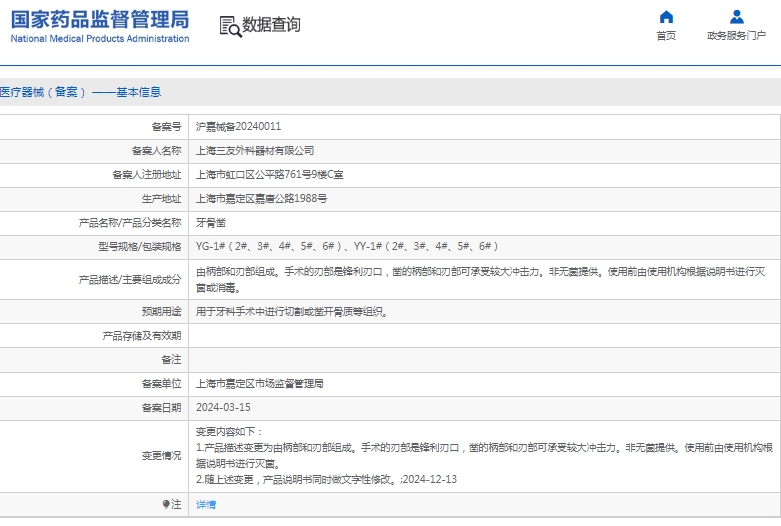Select the product description starting 由柄部和刃部组成
This screenshot has width=781, height=526.
(x=480, y=279)
